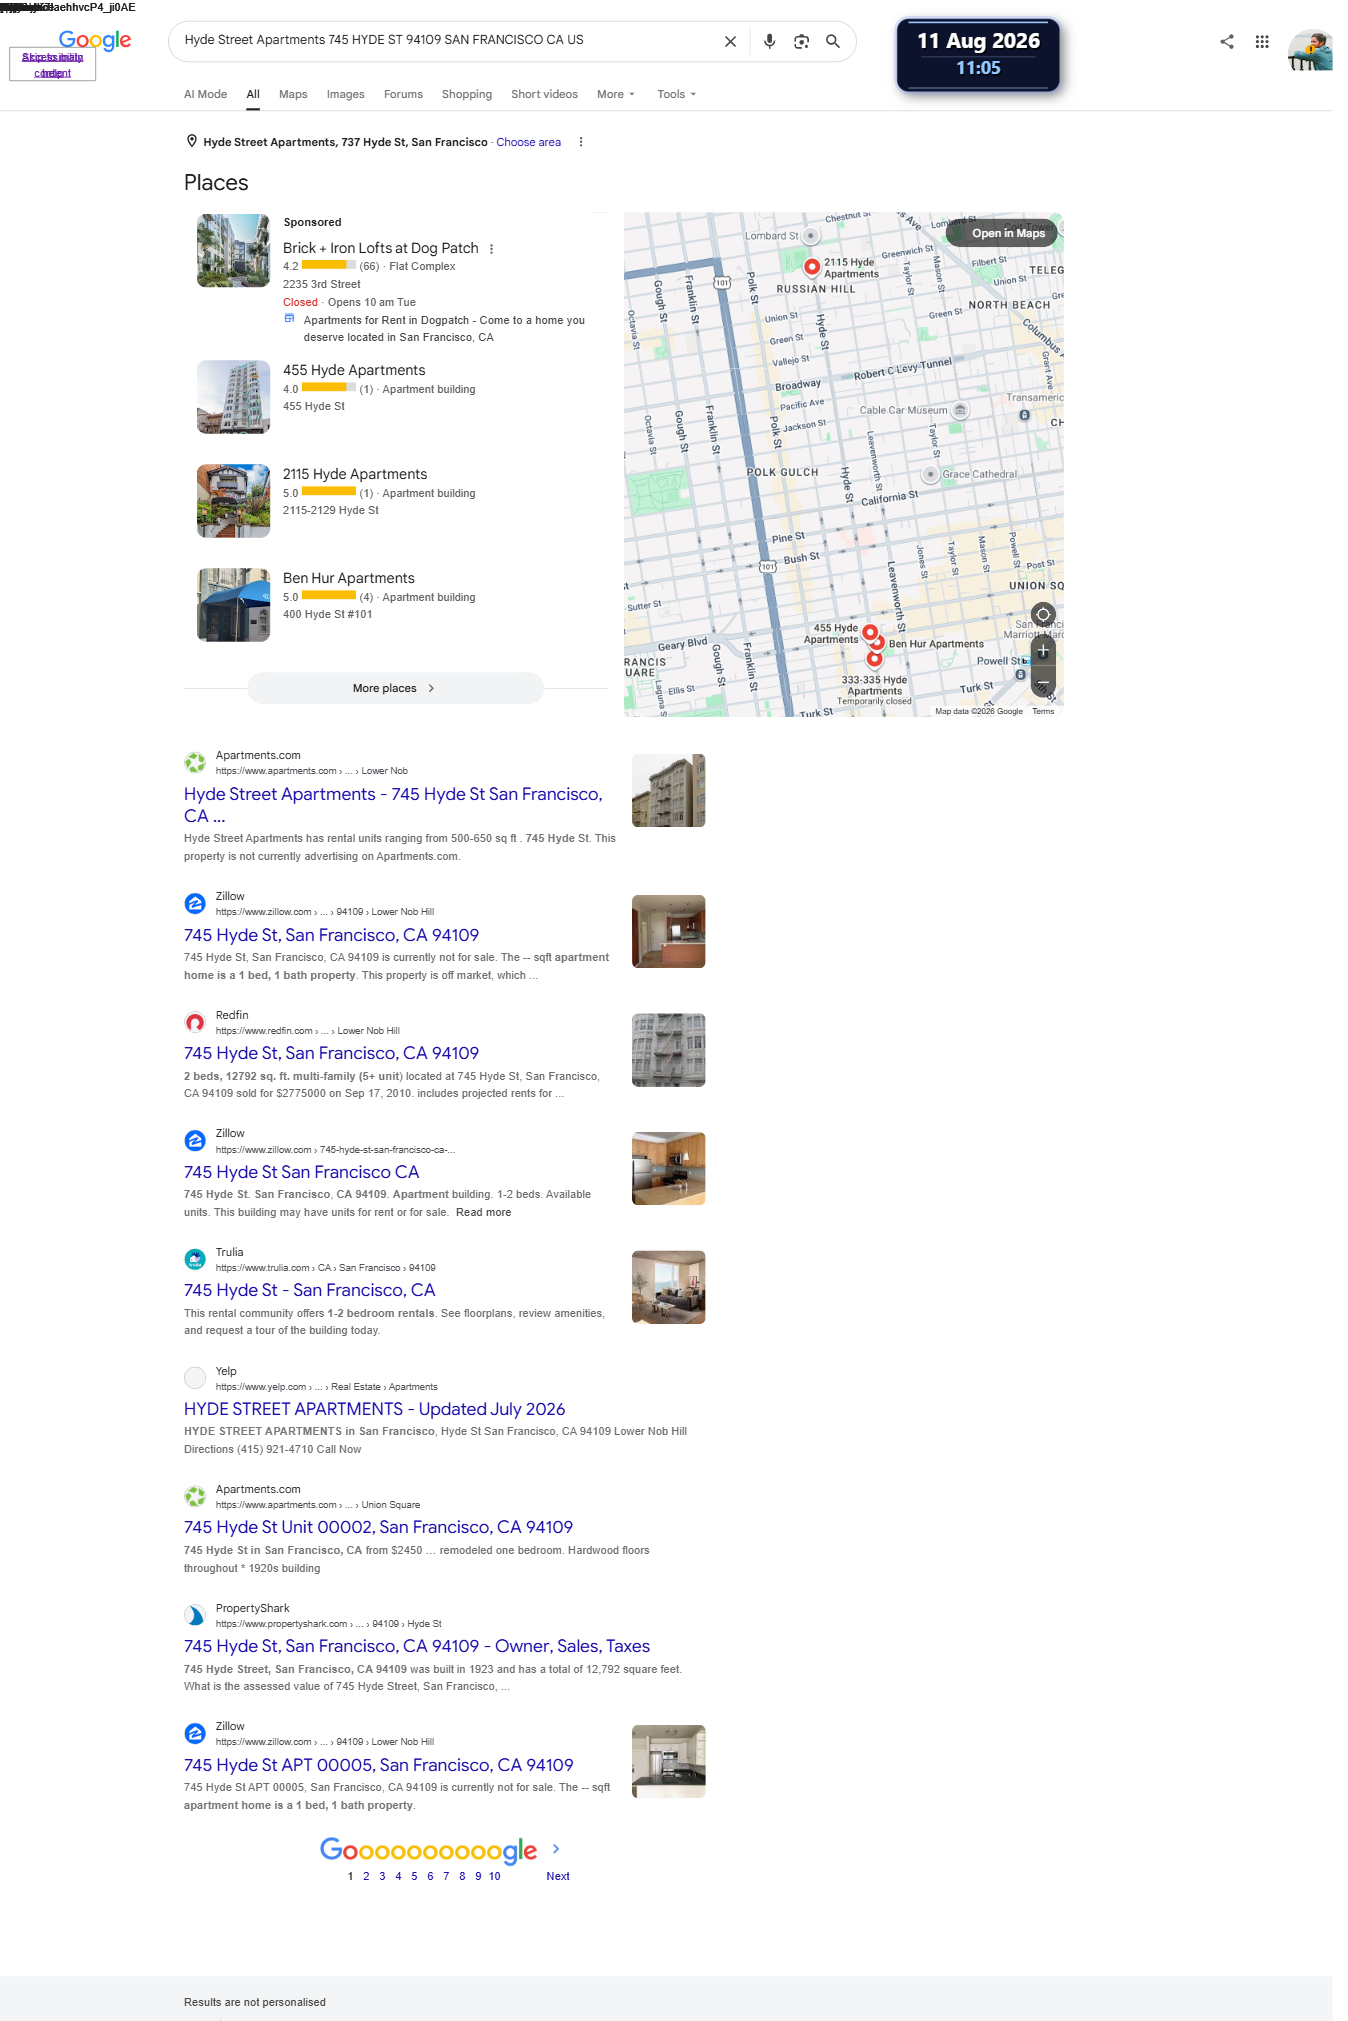The image size is (1348, 2021).
Task: Open thumbnail beside Trulia result
Action: (x=669, y=1287)
